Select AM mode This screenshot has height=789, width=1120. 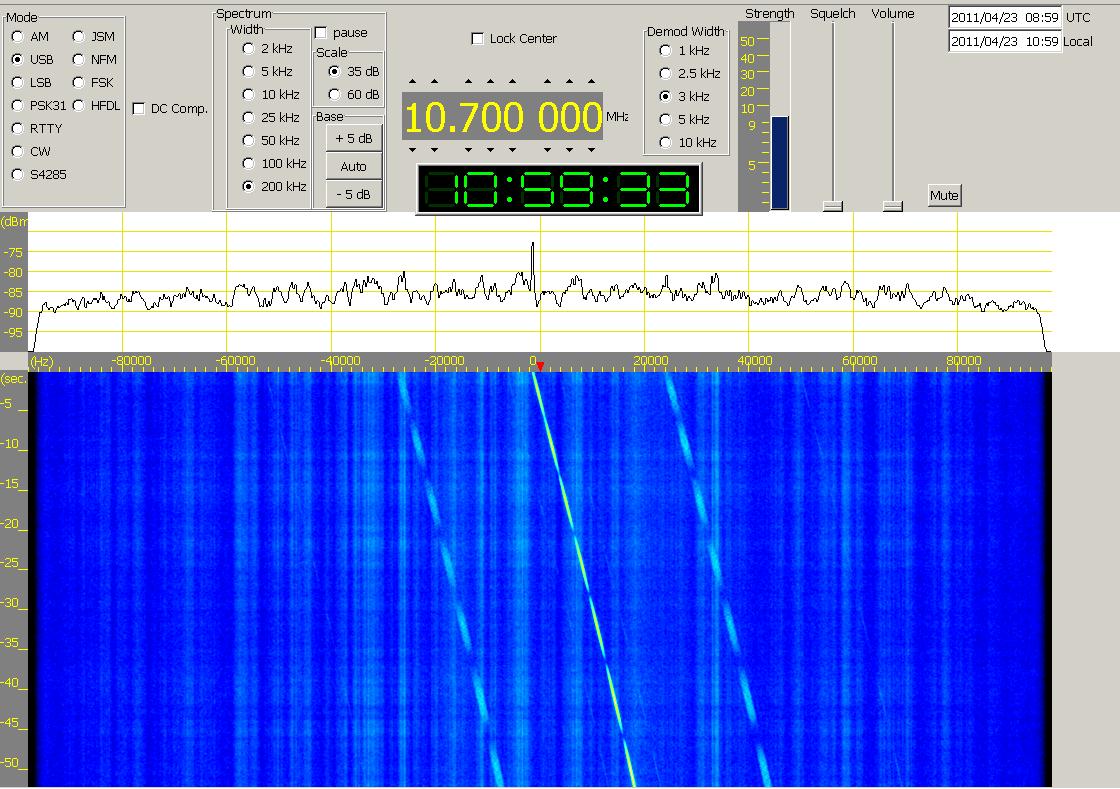pyautogui.click(x=17, y=37)
